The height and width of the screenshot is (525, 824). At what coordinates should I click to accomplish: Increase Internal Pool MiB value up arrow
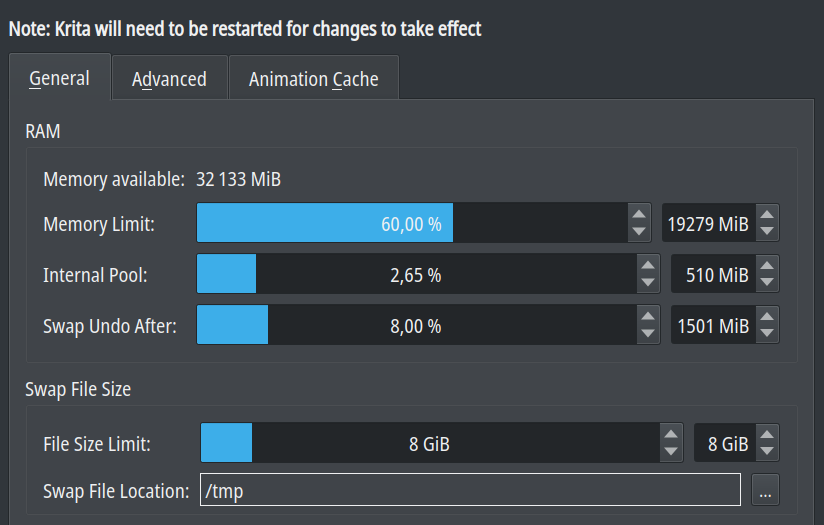(767, 265)
